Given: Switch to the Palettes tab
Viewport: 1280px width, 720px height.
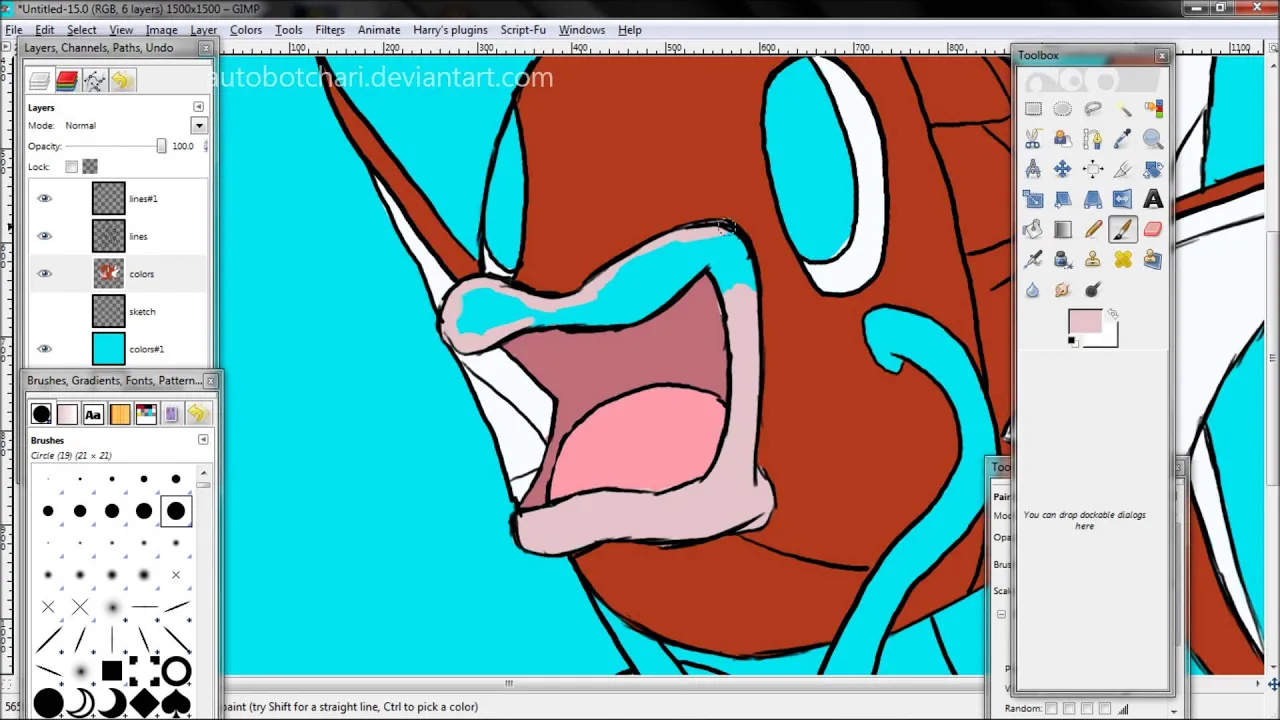Looking at the screenshot, I should pos(145,414).
